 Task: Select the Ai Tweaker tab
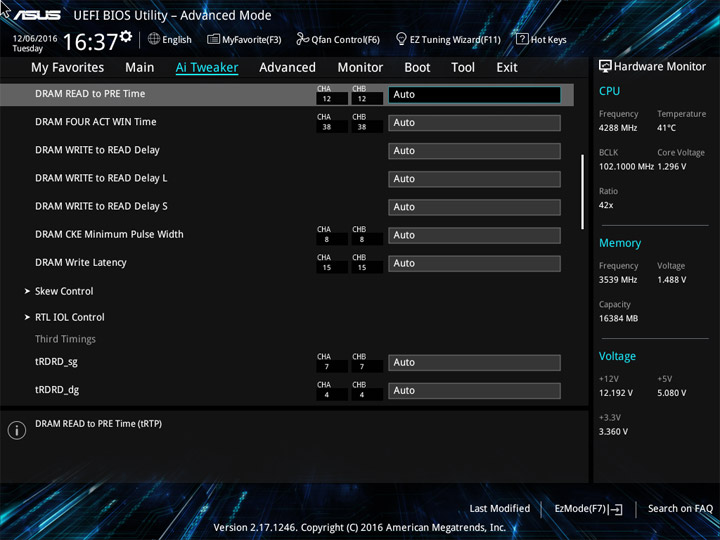pos(207,68)
